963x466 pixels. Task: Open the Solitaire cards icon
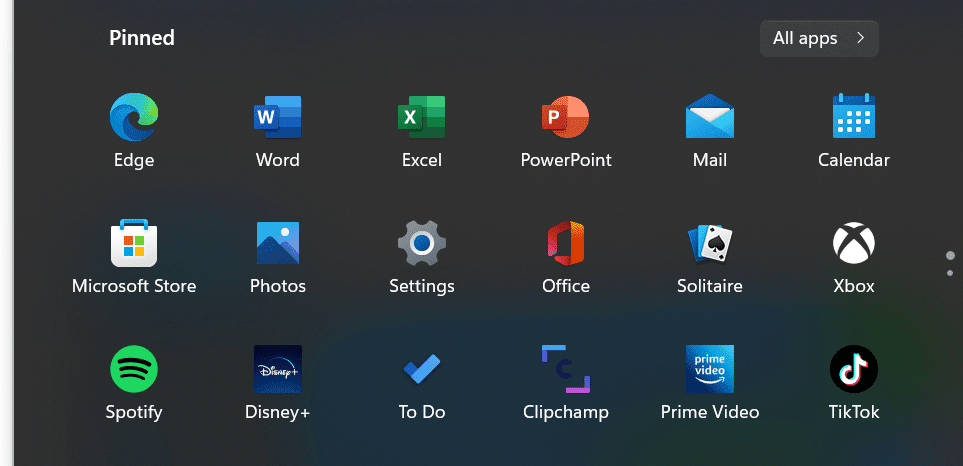(x=710, y=243)
